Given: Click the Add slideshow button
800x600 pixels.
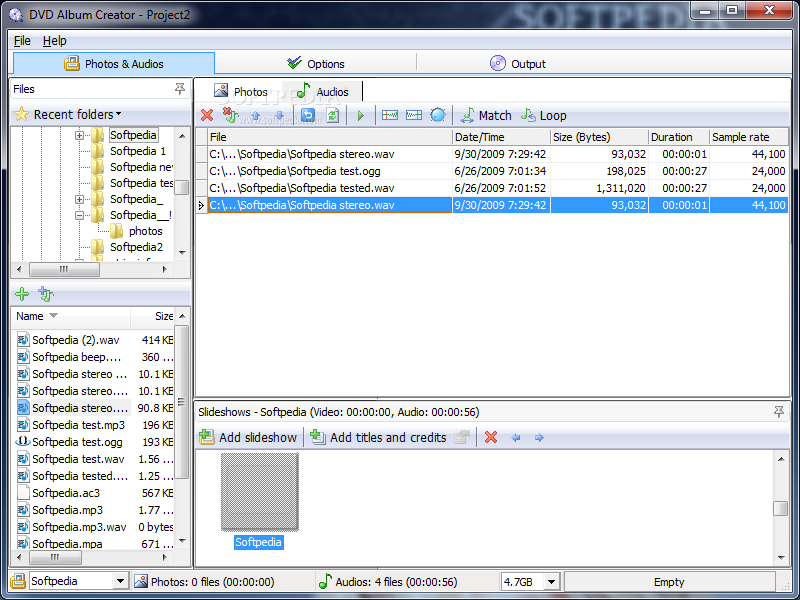Looking at the screenshot, I should point(248,437).
